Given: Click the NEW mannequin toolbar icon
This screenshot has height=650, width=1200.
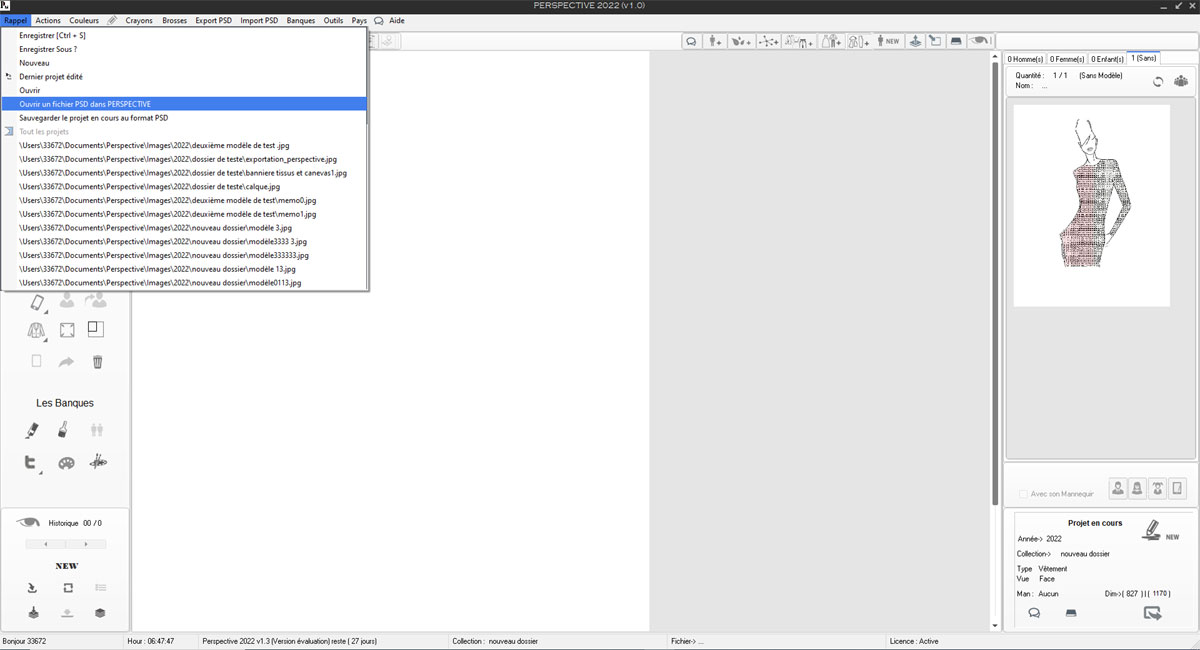Looking at the screenshot, I should (x=888, y=41).
